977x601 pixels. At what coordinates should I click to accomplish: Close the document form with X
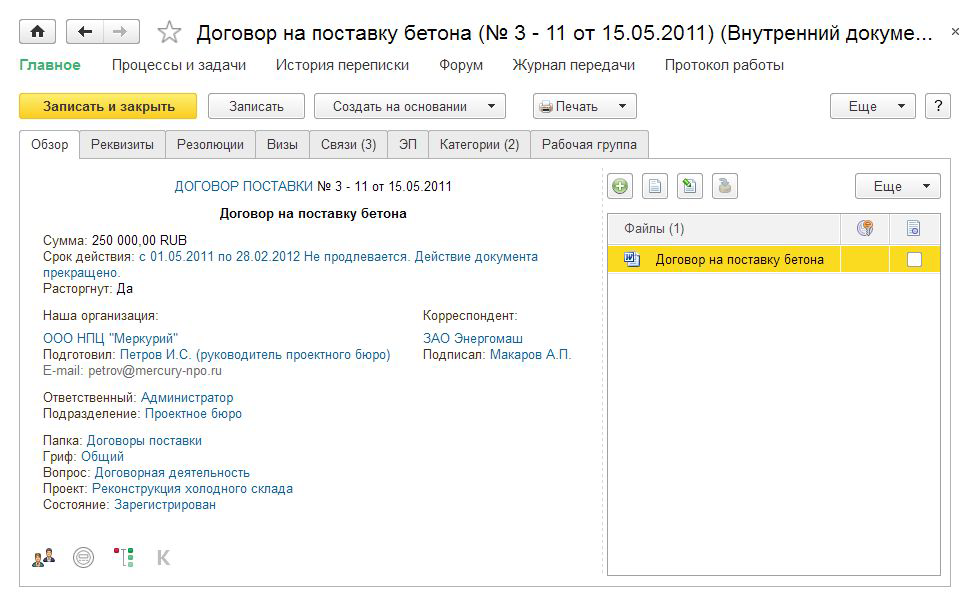pos(955,32)
